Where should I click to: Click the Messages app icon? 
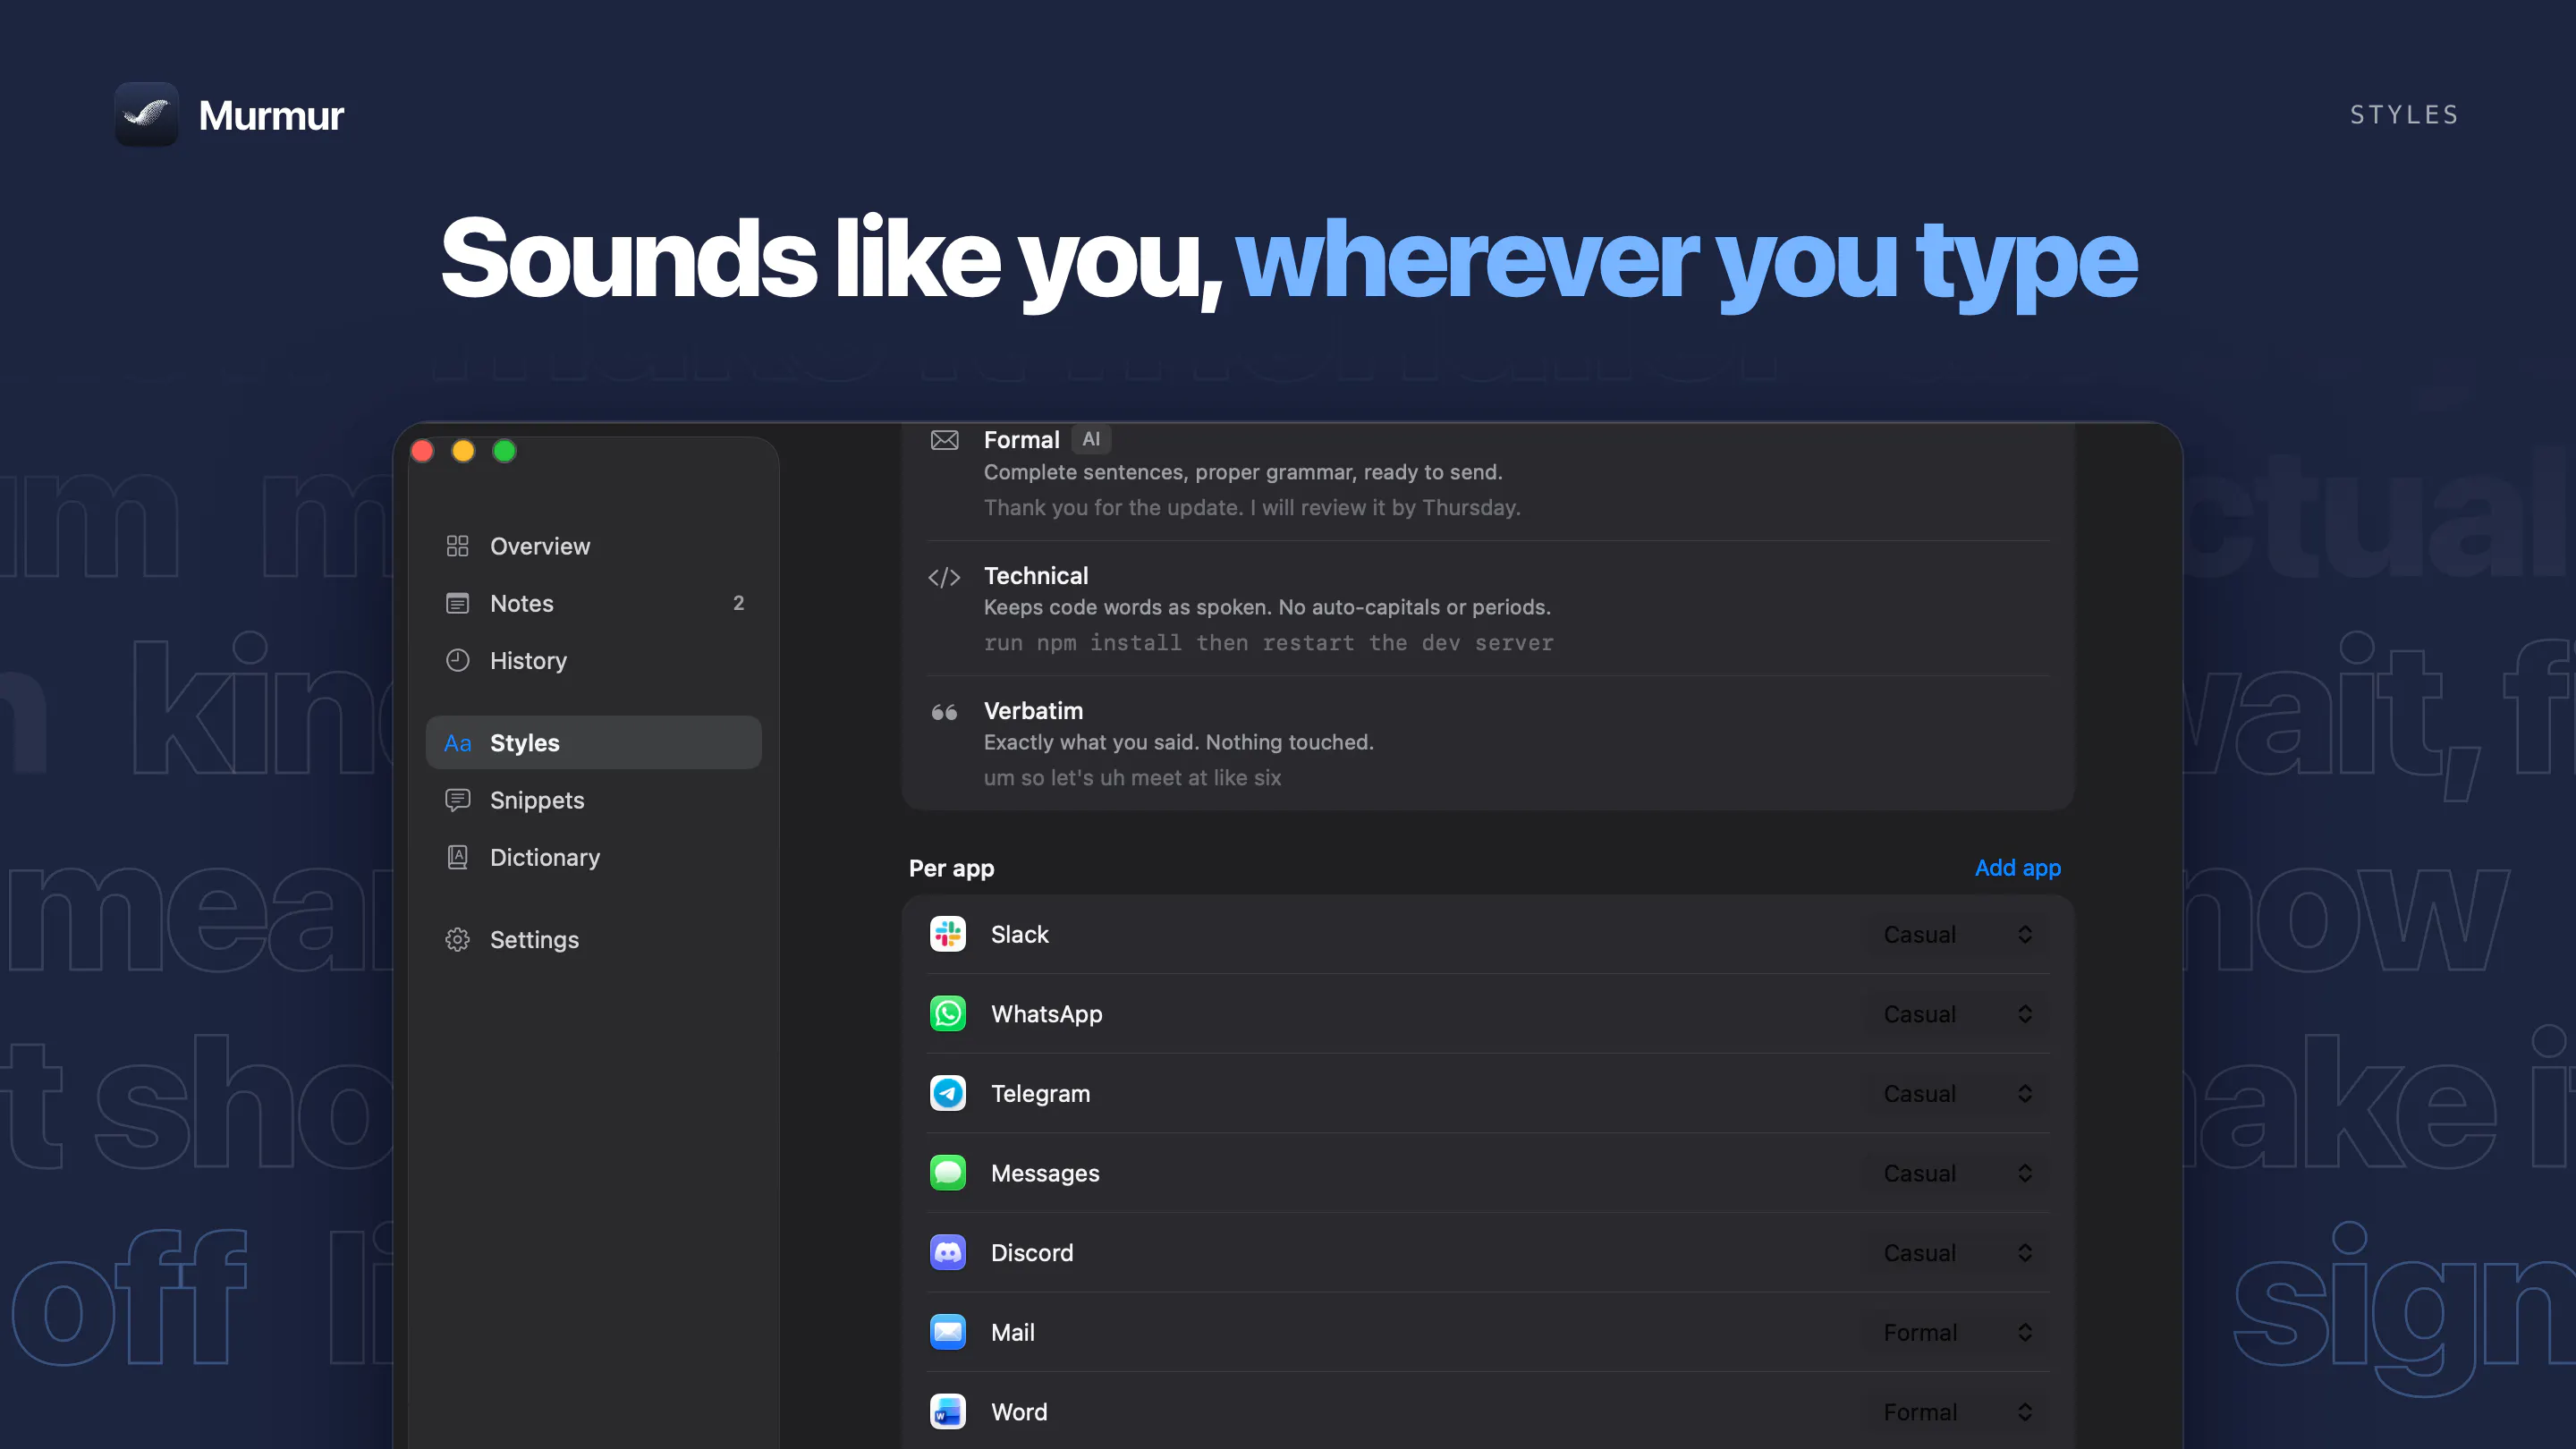click(x=947, y=1173)
